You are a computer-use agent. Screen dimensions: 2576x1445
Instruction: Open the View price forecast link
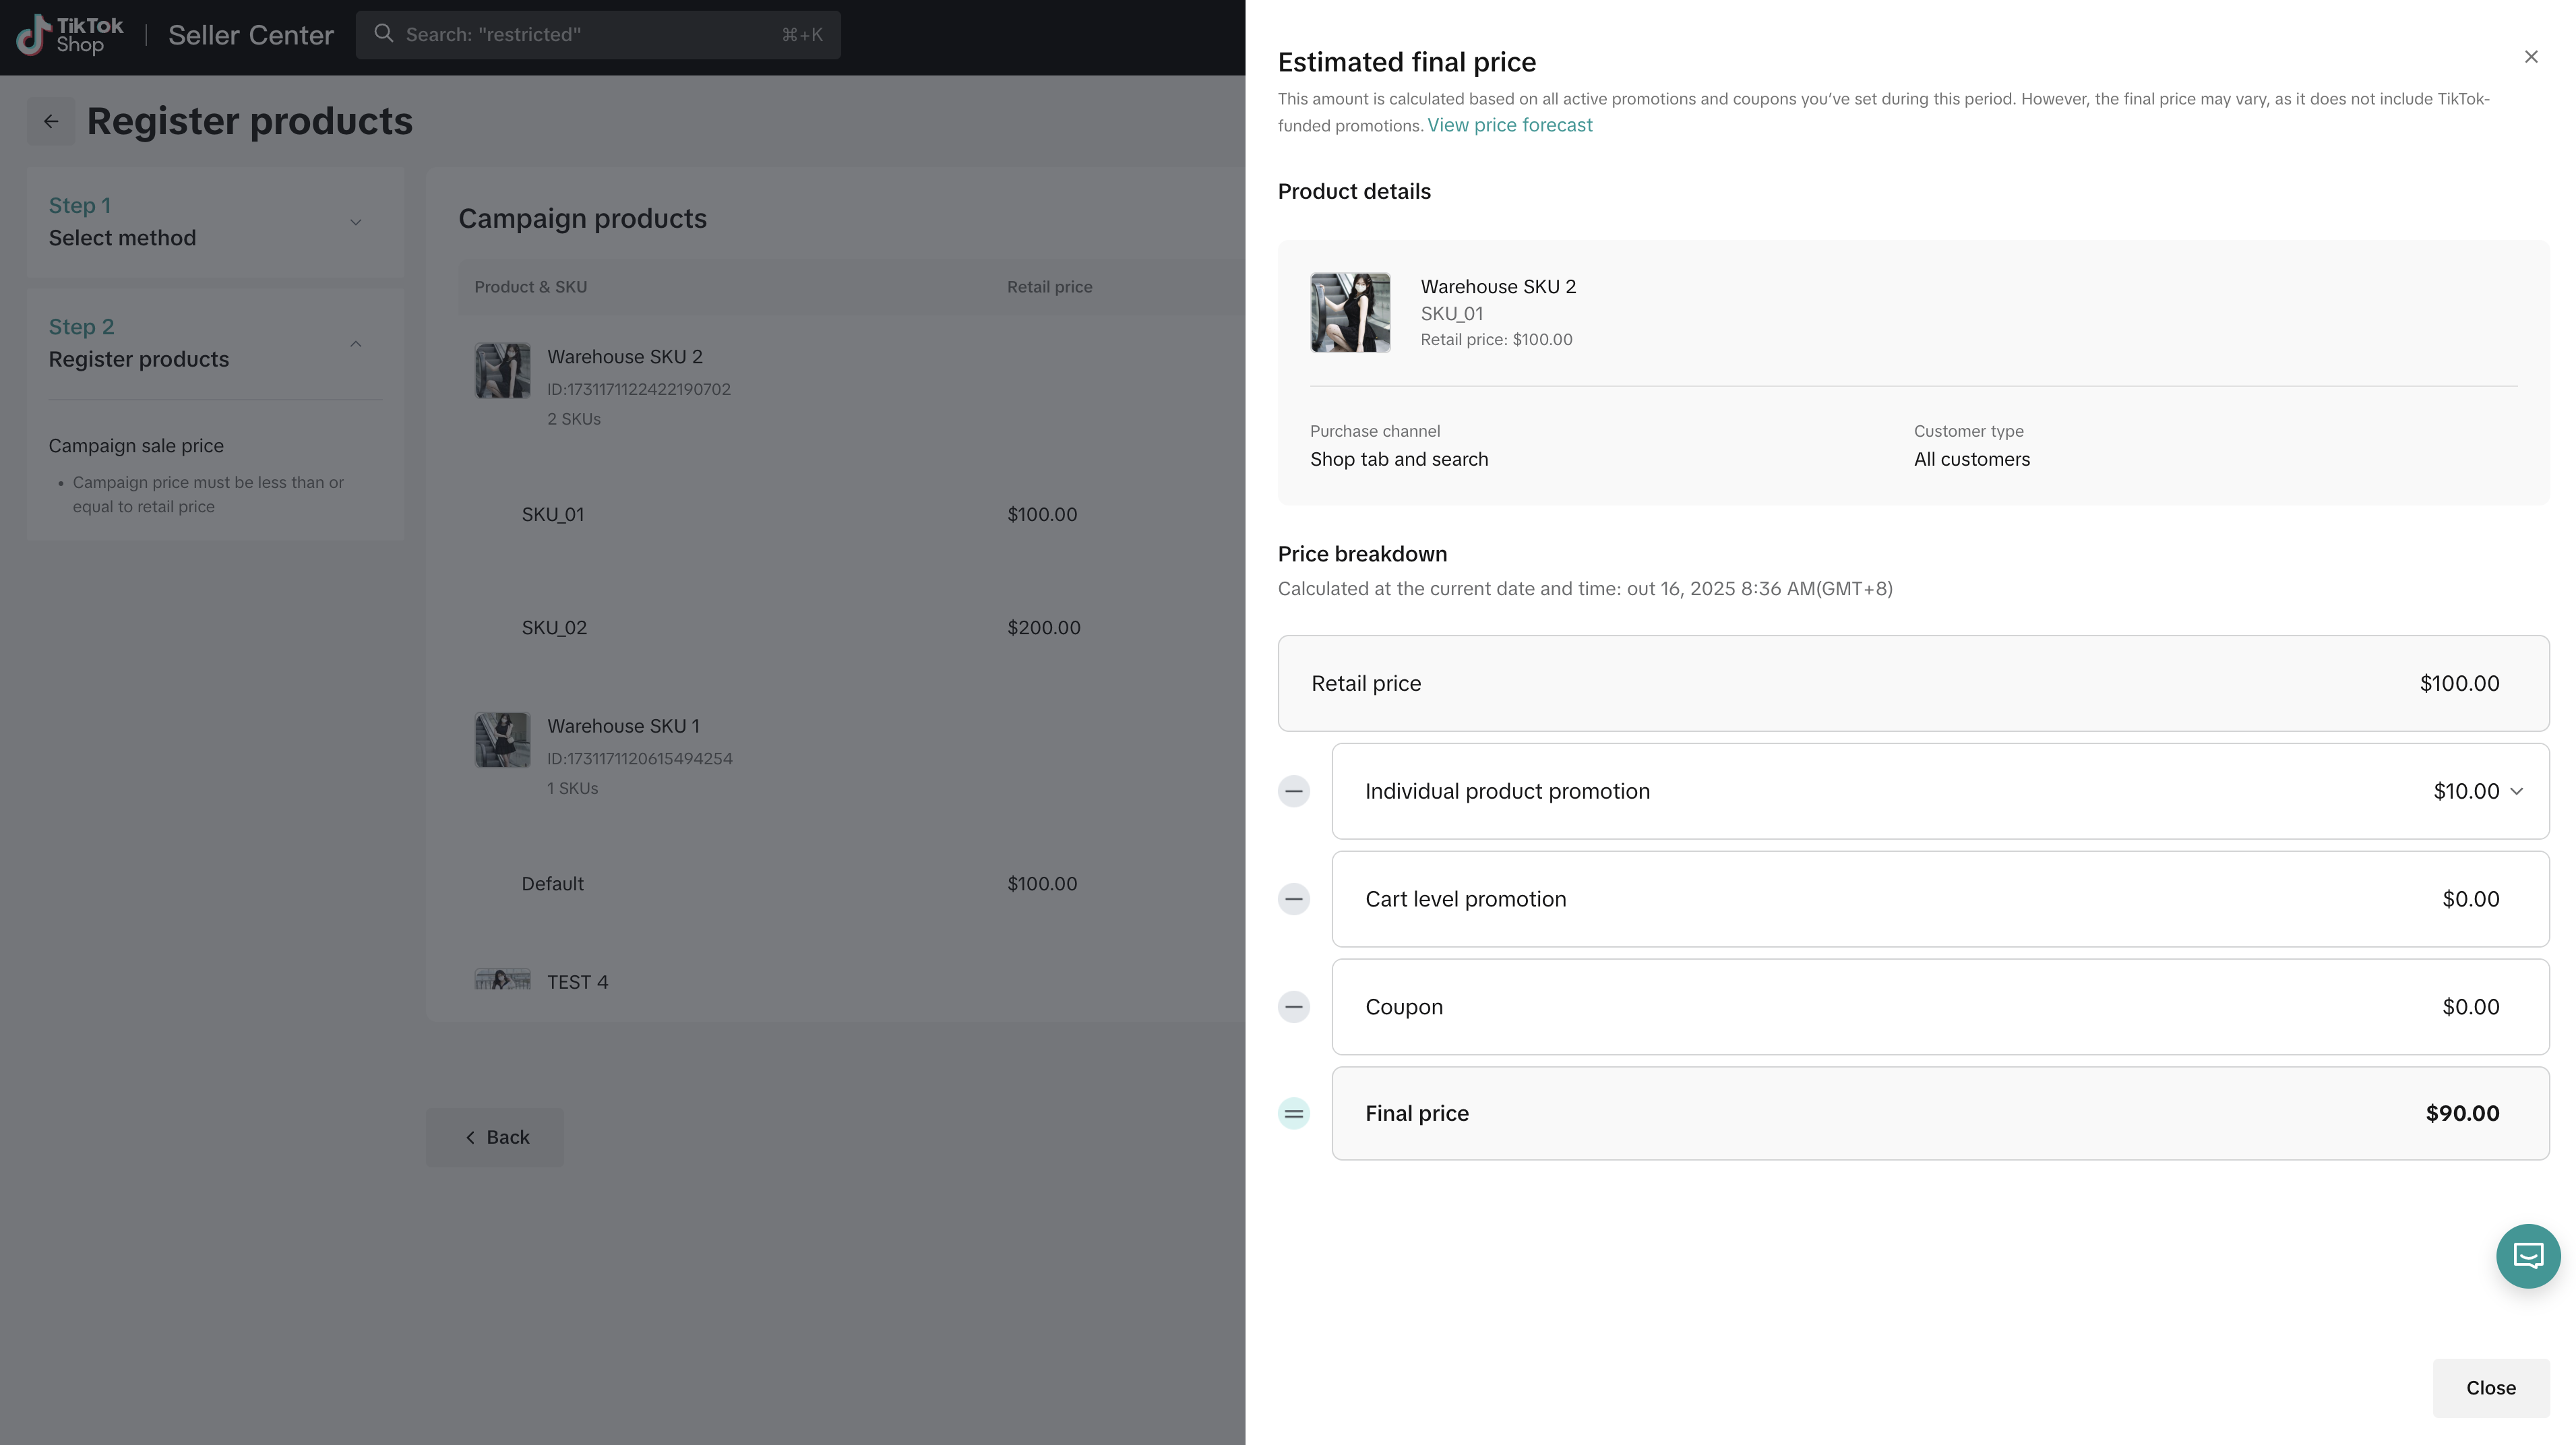(x=1509, y=125)
